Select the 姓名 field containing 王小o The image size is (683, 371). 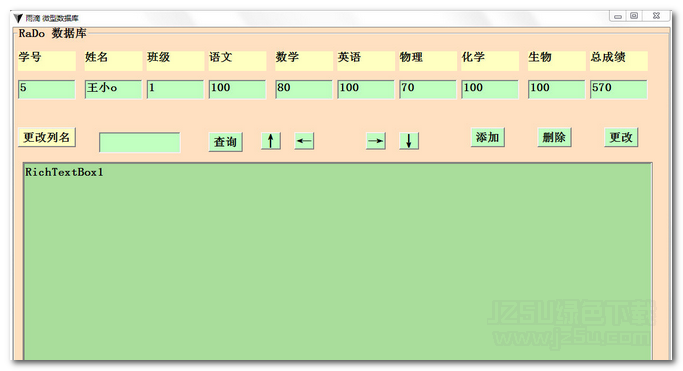point(113,89)
